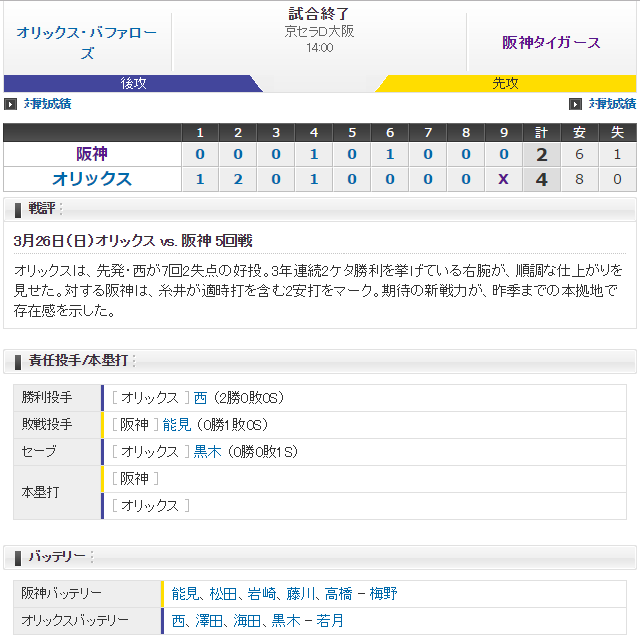The image size is (640, 639).
Task: Click the 本塁打 row label
Action: [40, 492]
